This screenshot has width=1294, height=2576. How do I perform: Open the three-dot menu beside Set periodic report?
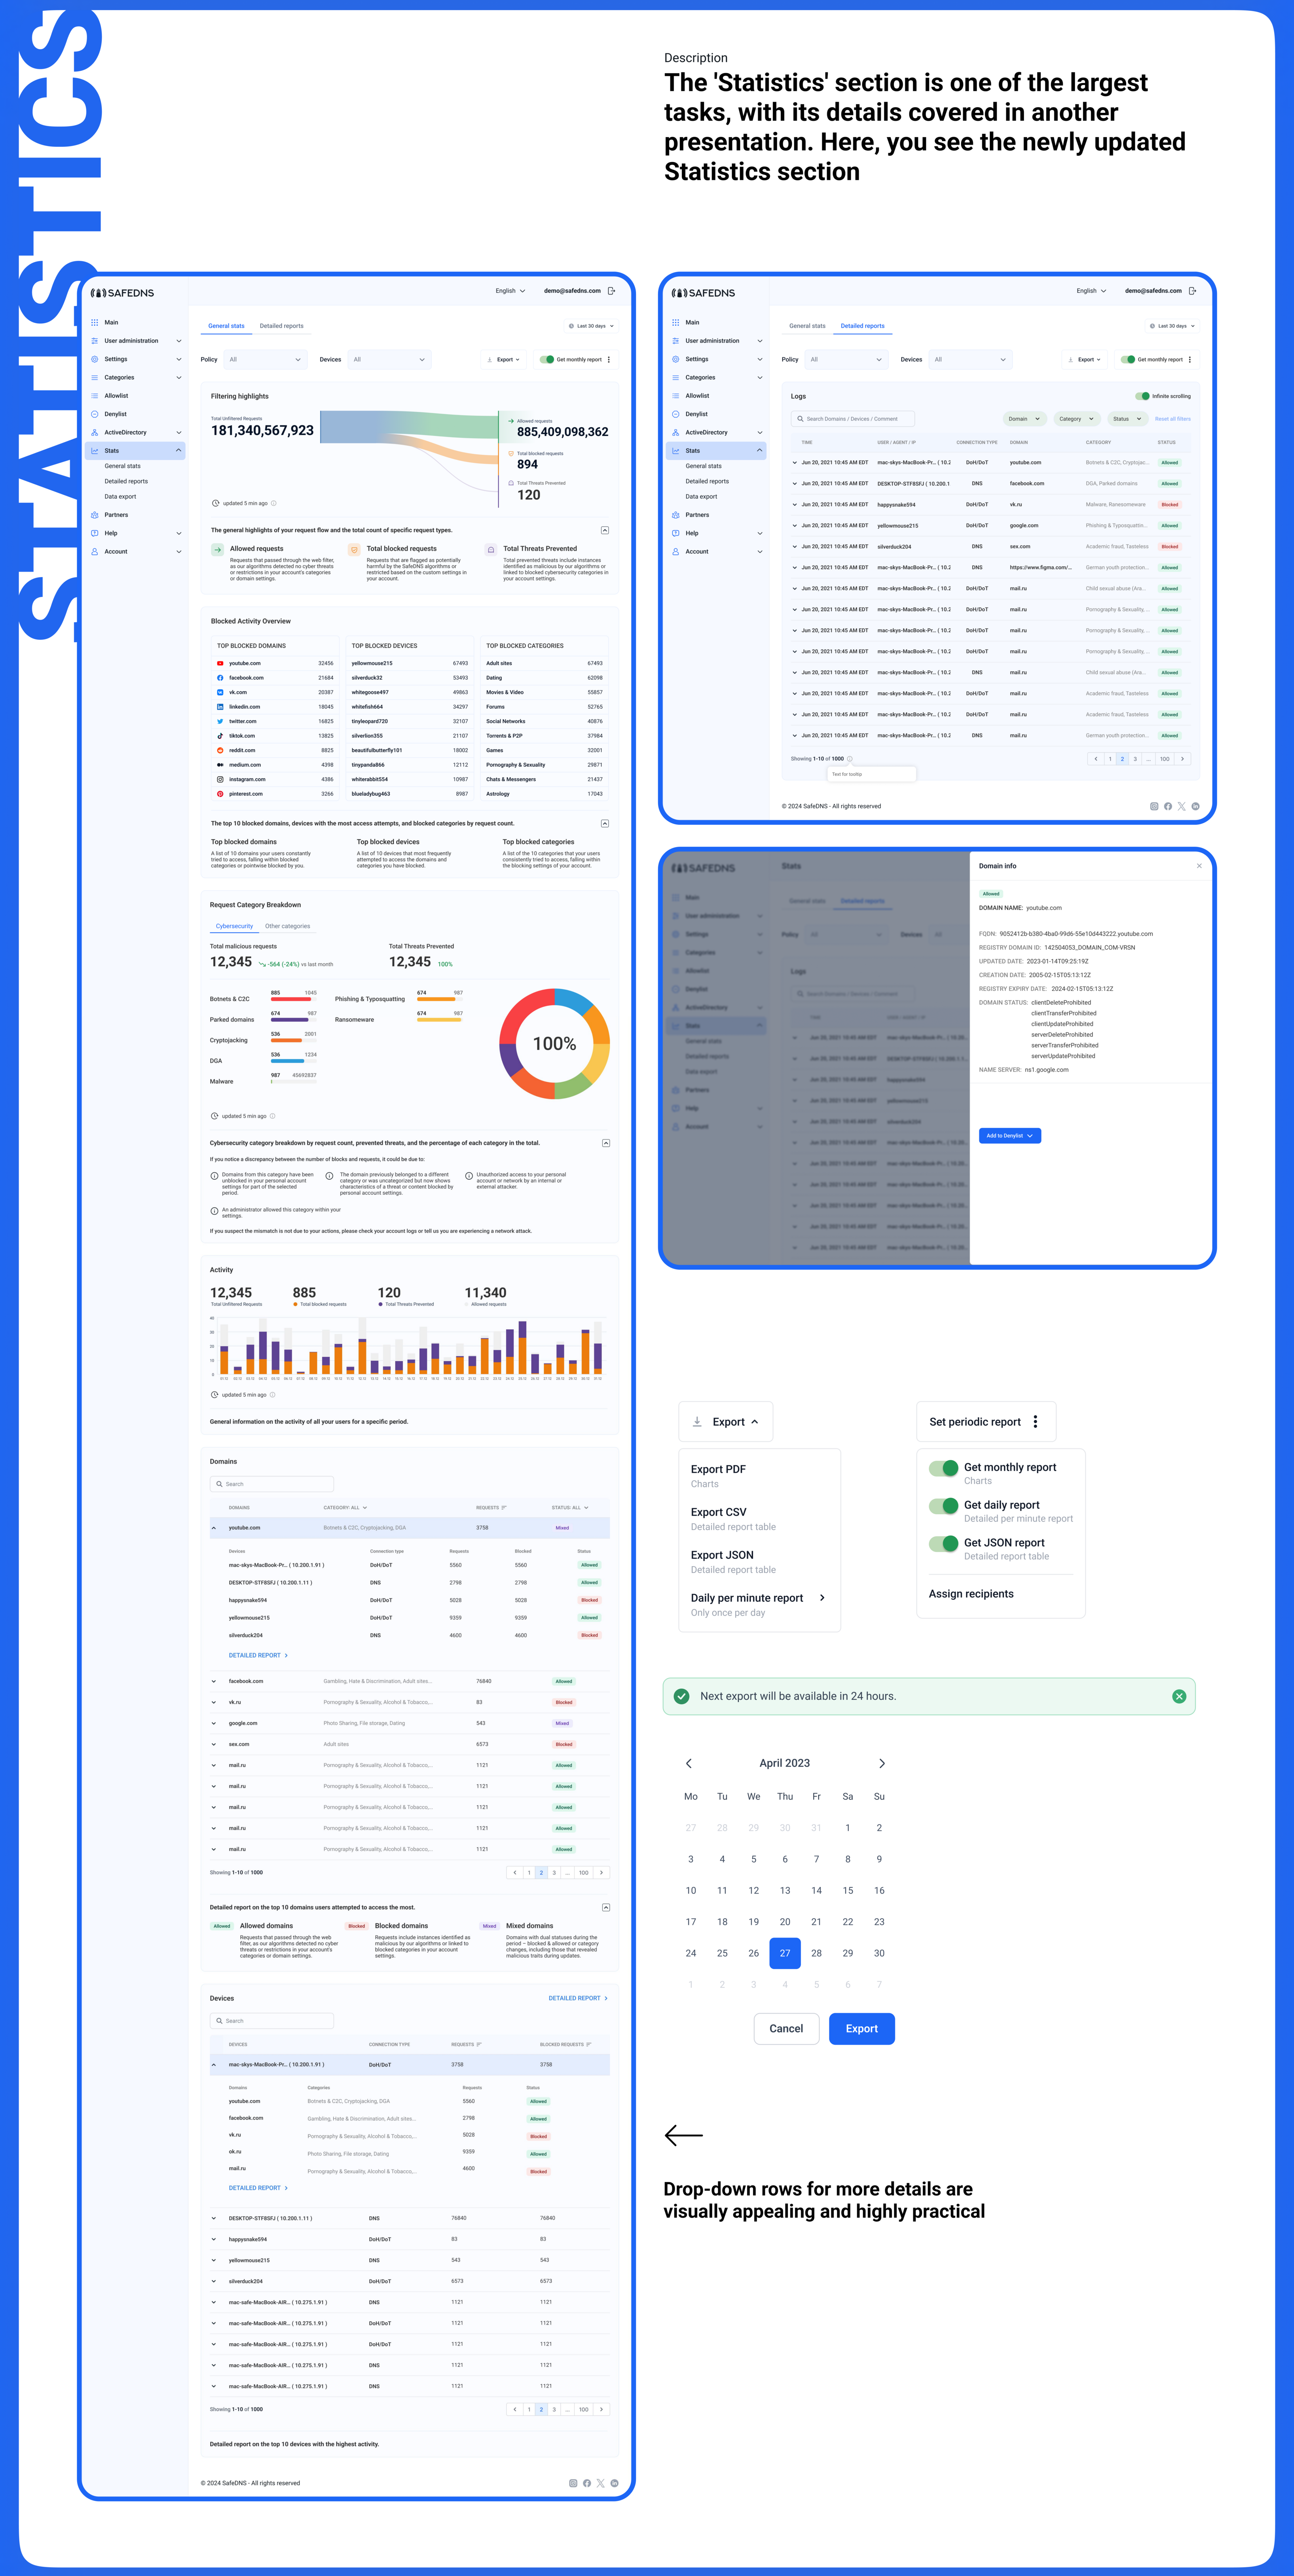(x=1035, y=1422)
